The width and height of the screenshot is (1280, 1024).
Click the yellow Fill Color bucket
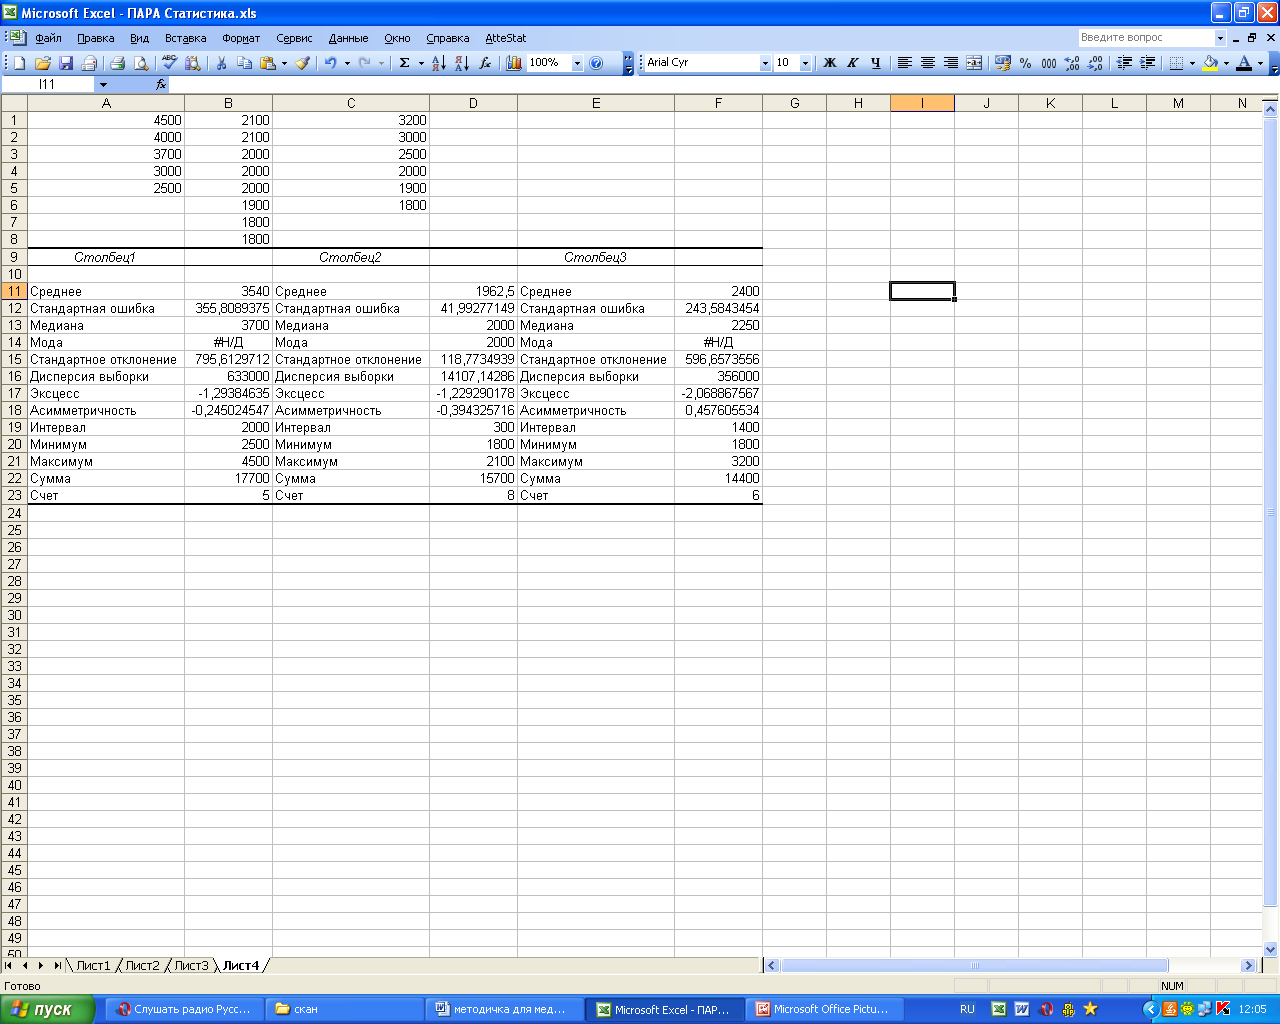tap(1210, 63)
